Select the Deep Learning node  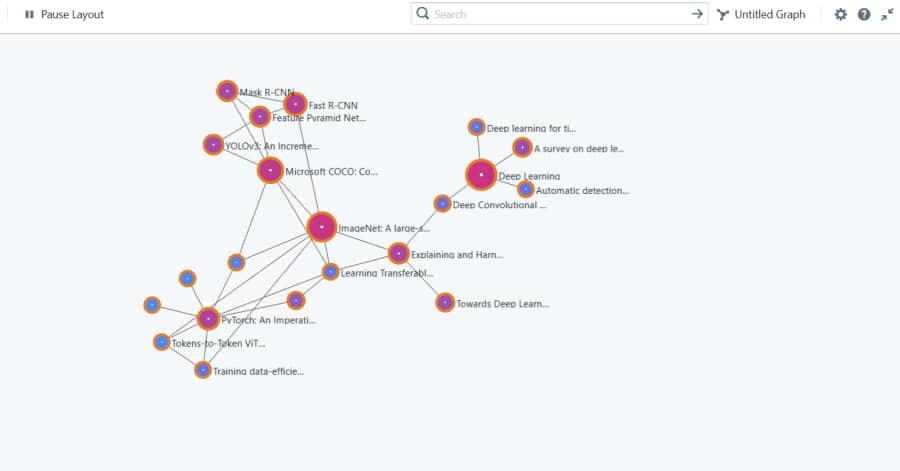coord(481,175)
